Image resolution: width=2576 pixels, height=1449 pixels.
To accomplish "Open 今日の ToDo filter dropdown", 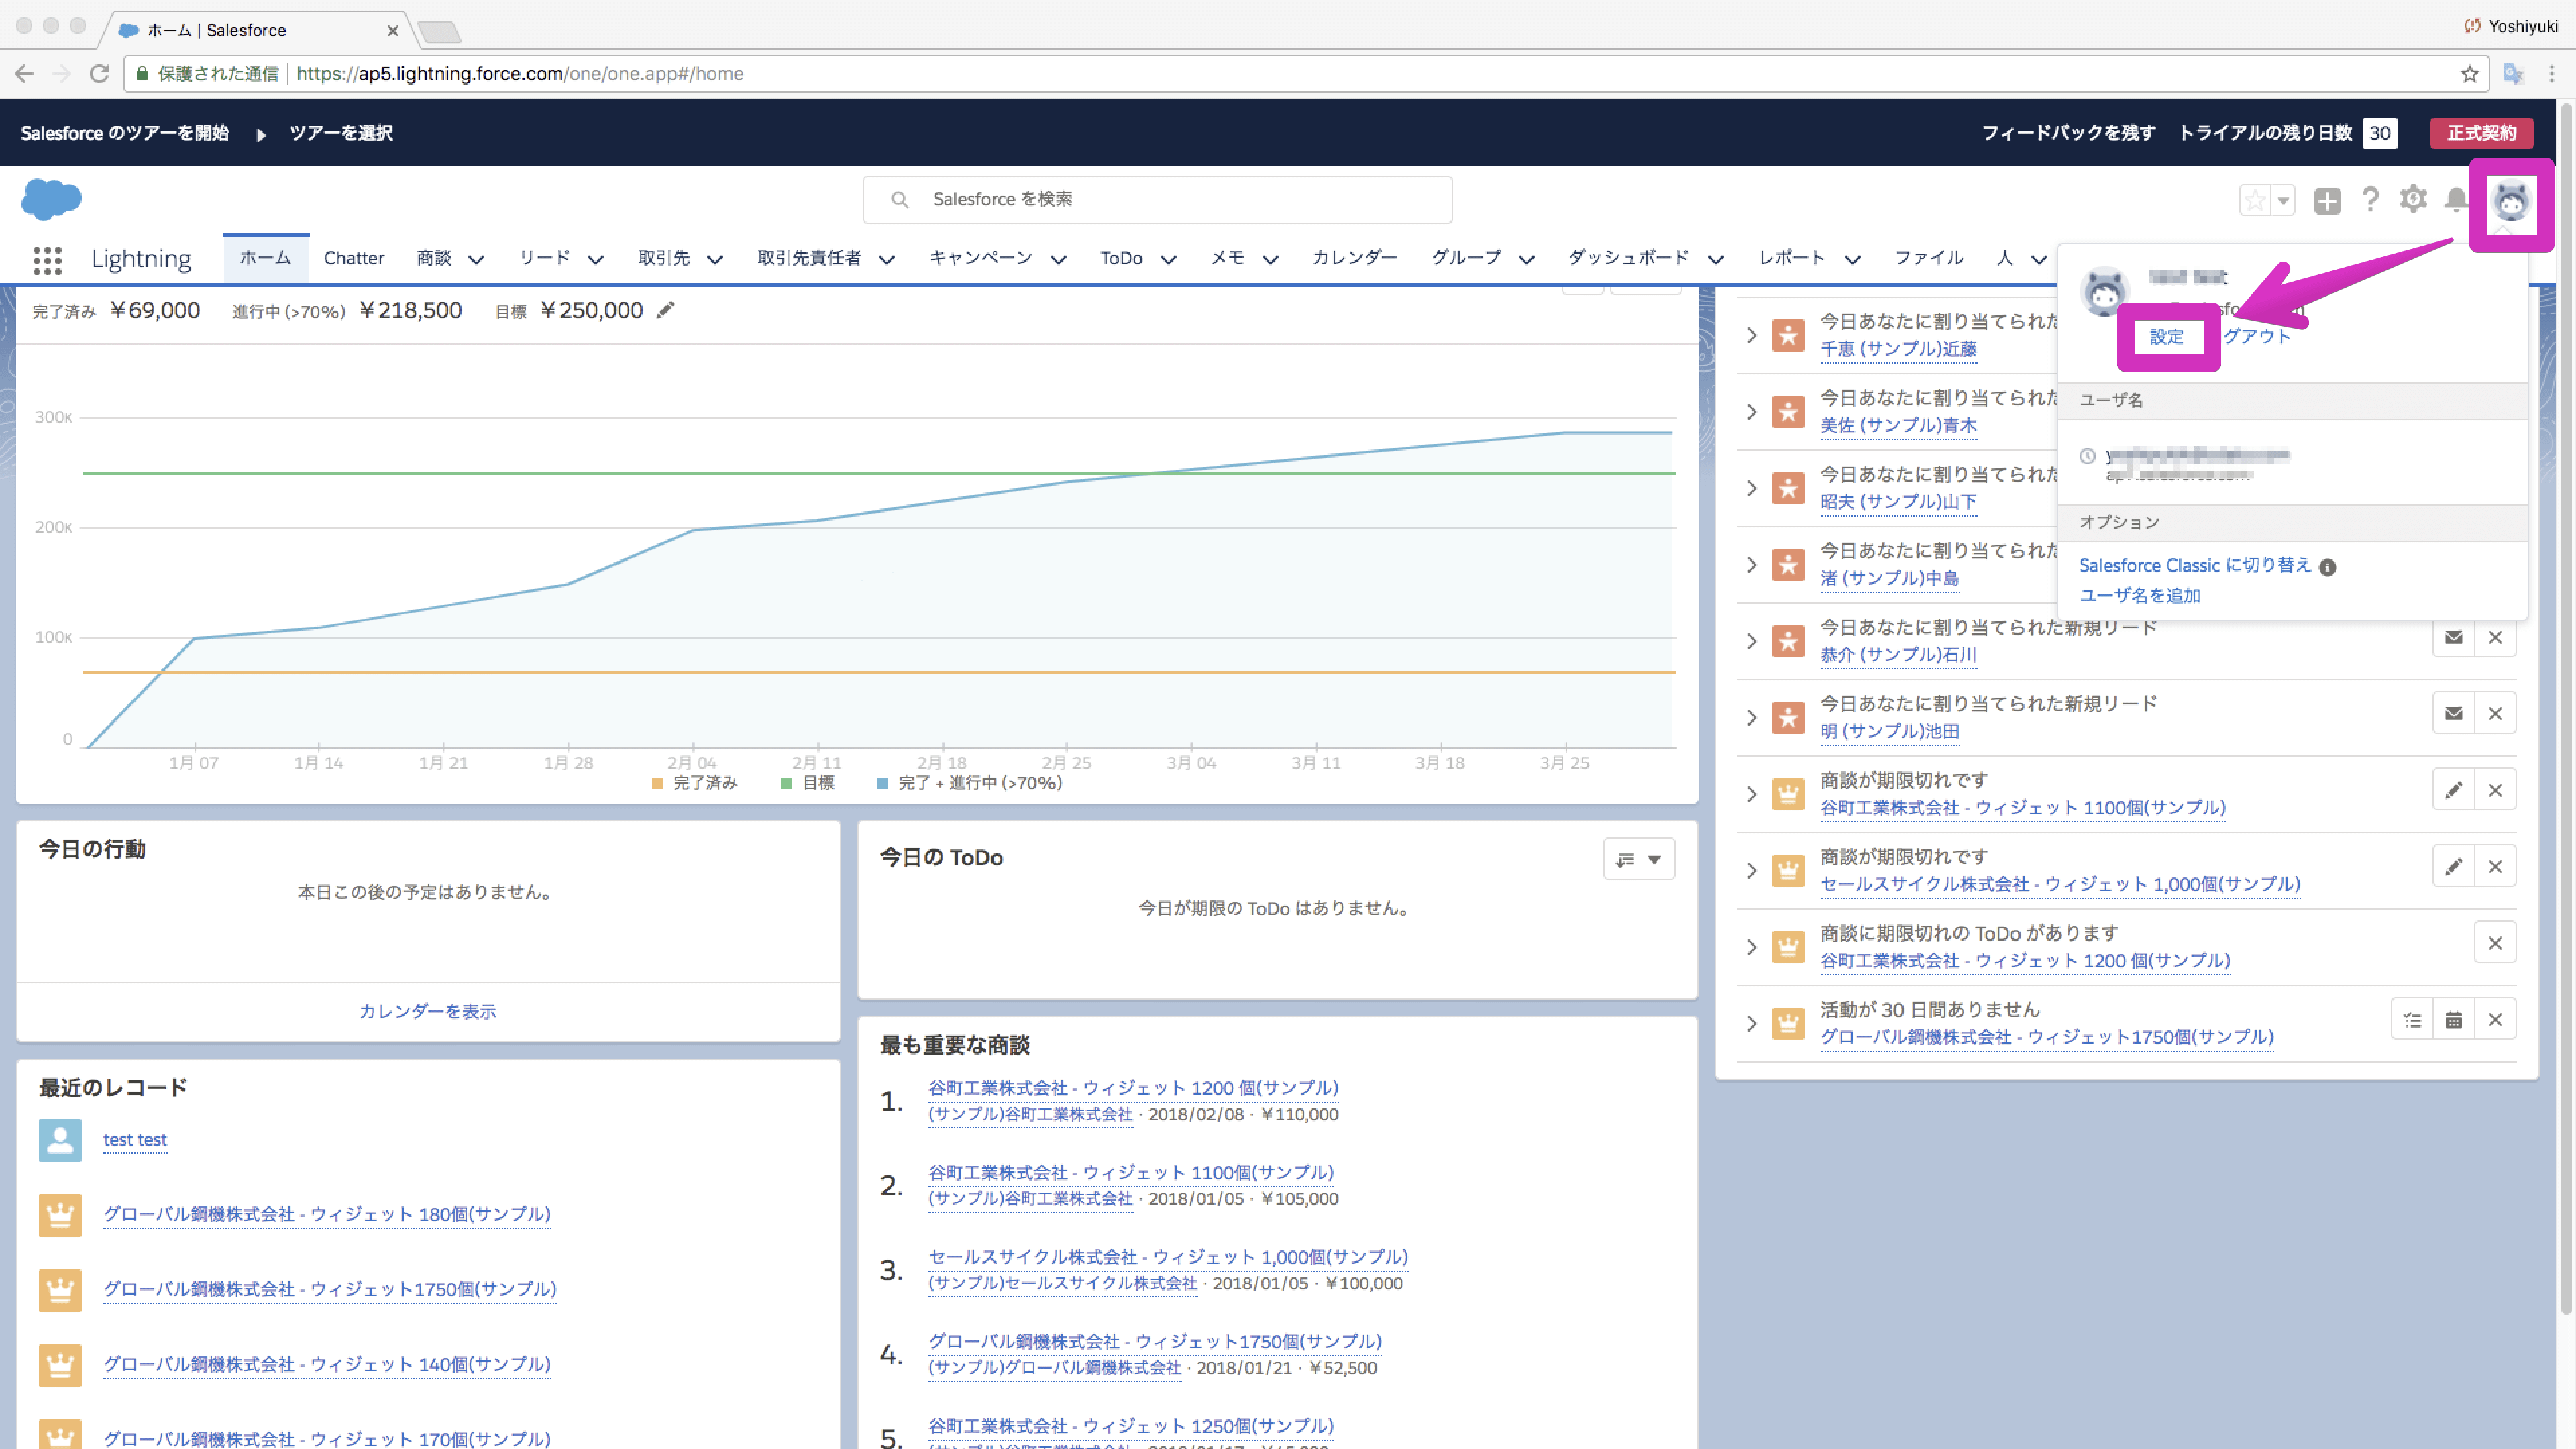I will pos(1638,859).
